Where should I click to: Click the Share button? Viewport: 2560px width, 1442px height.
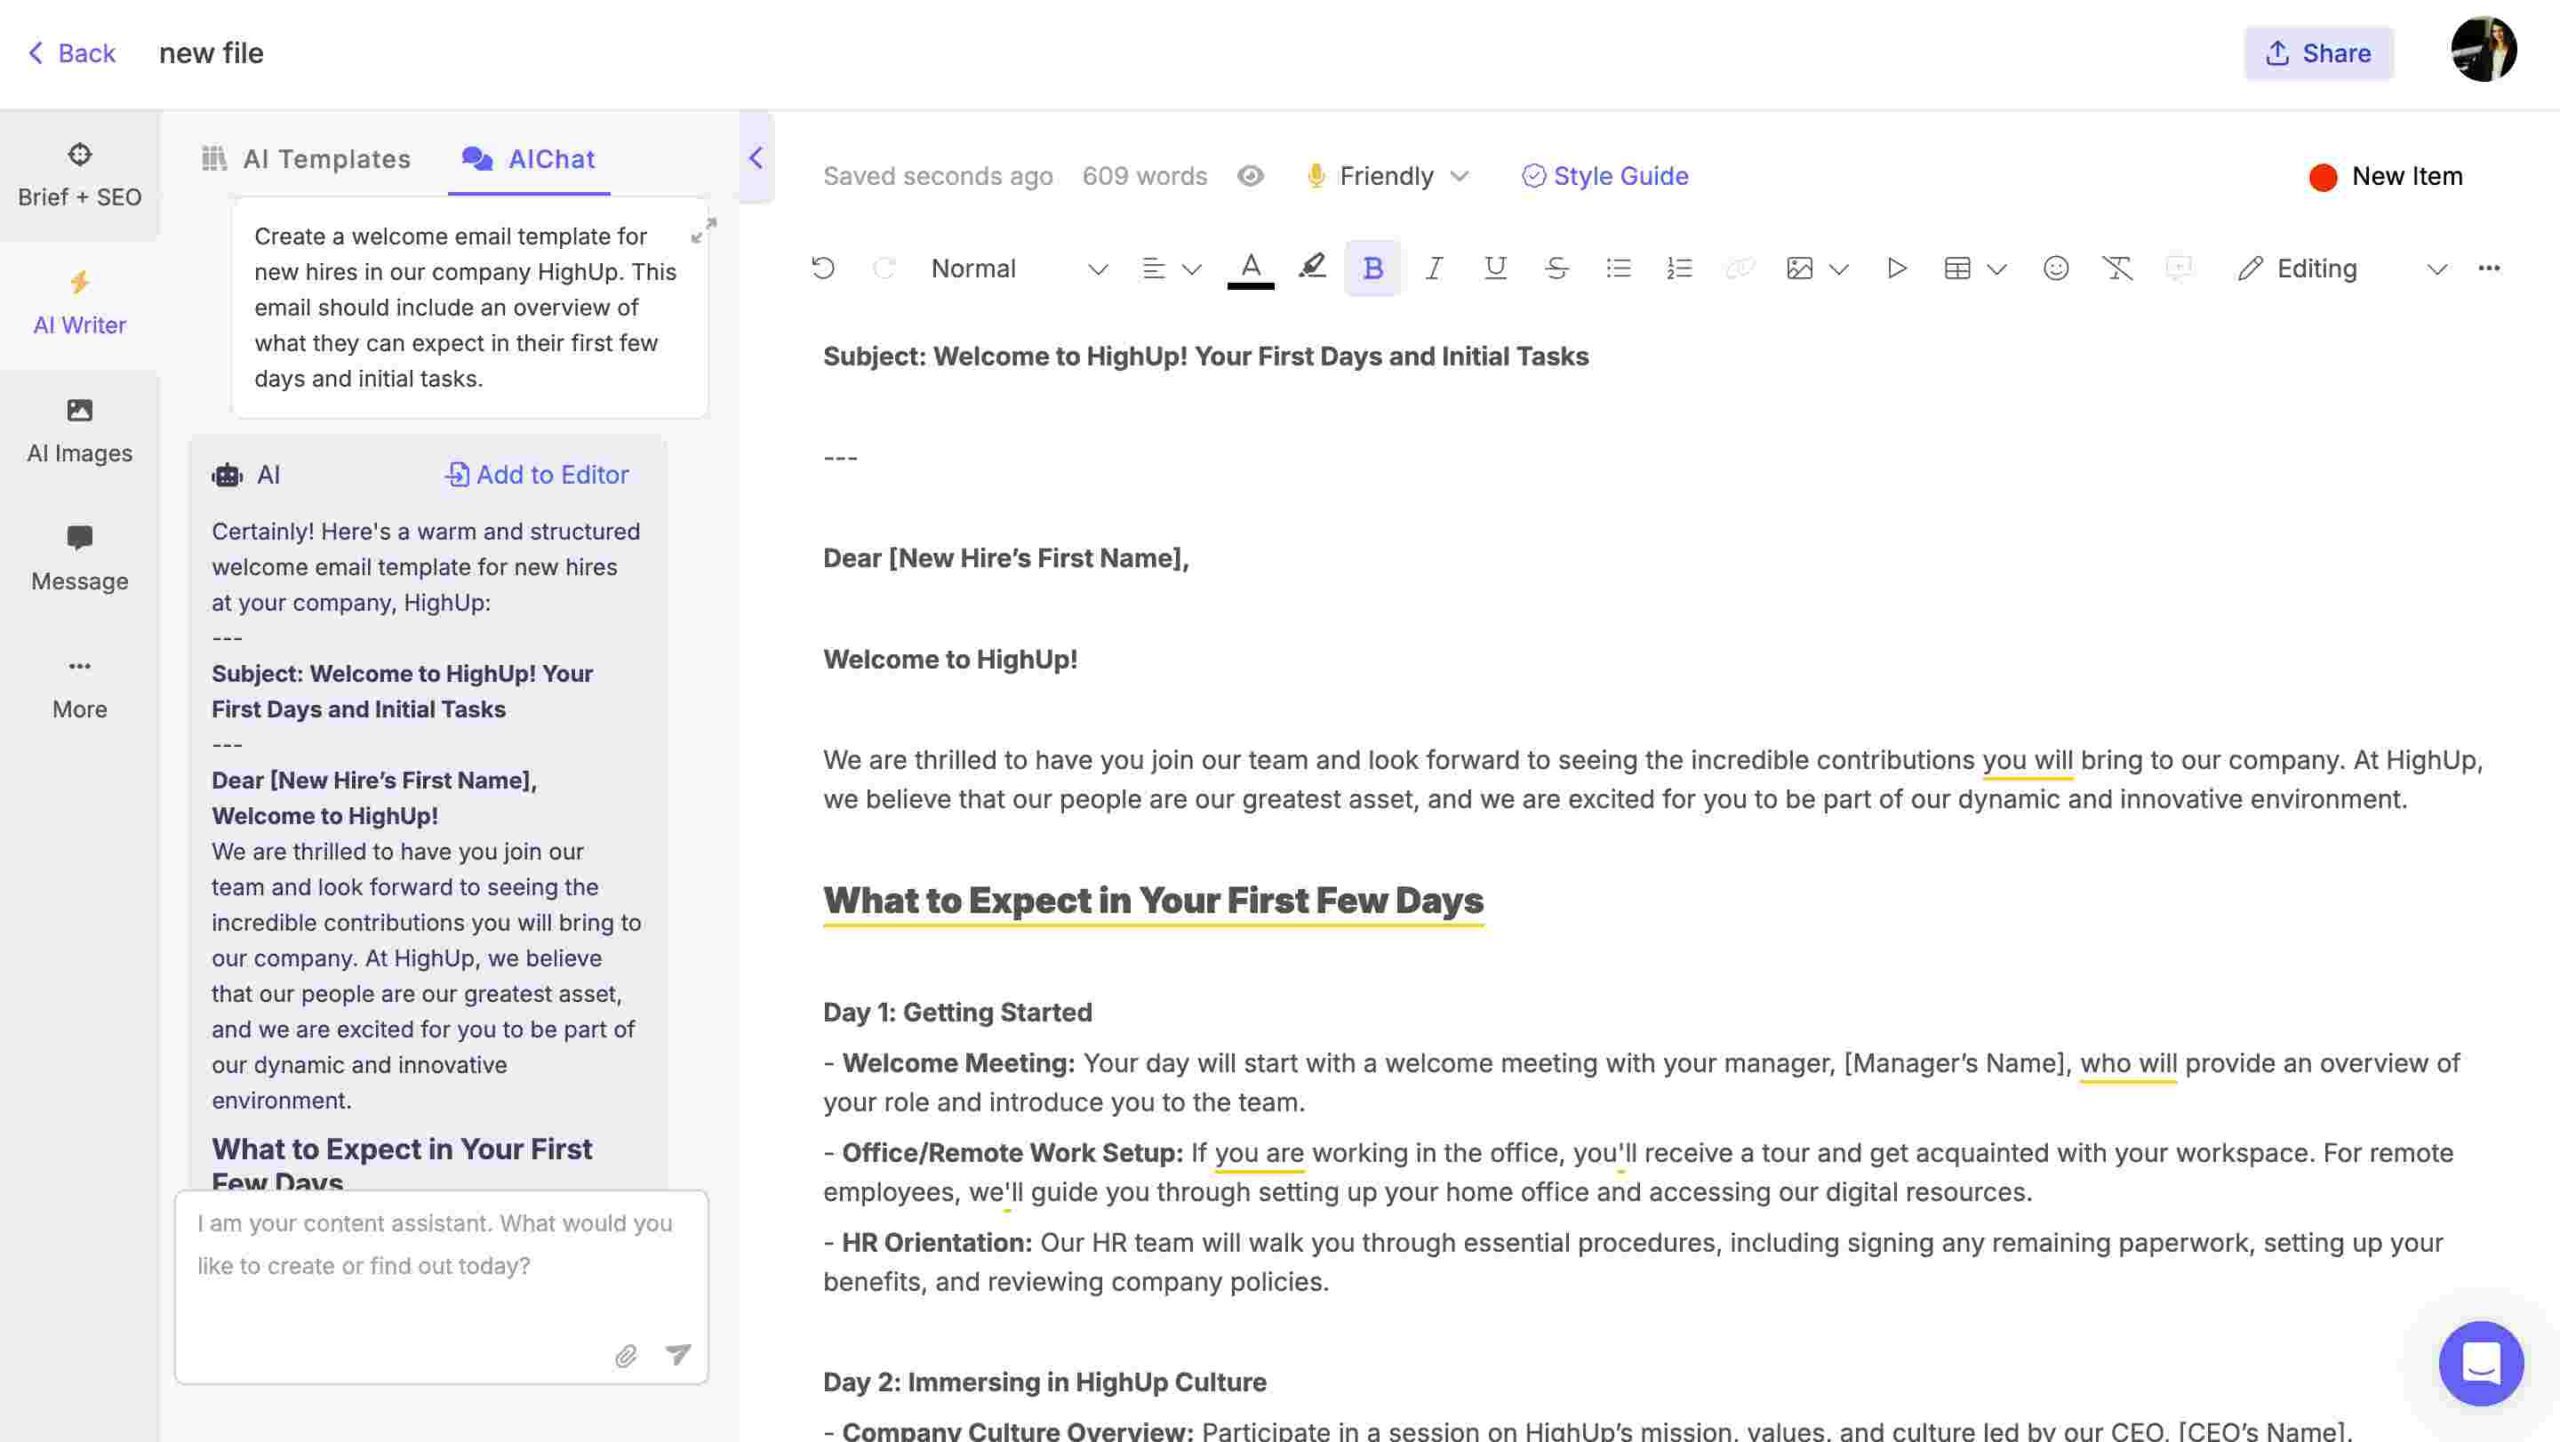[2319, 49]
